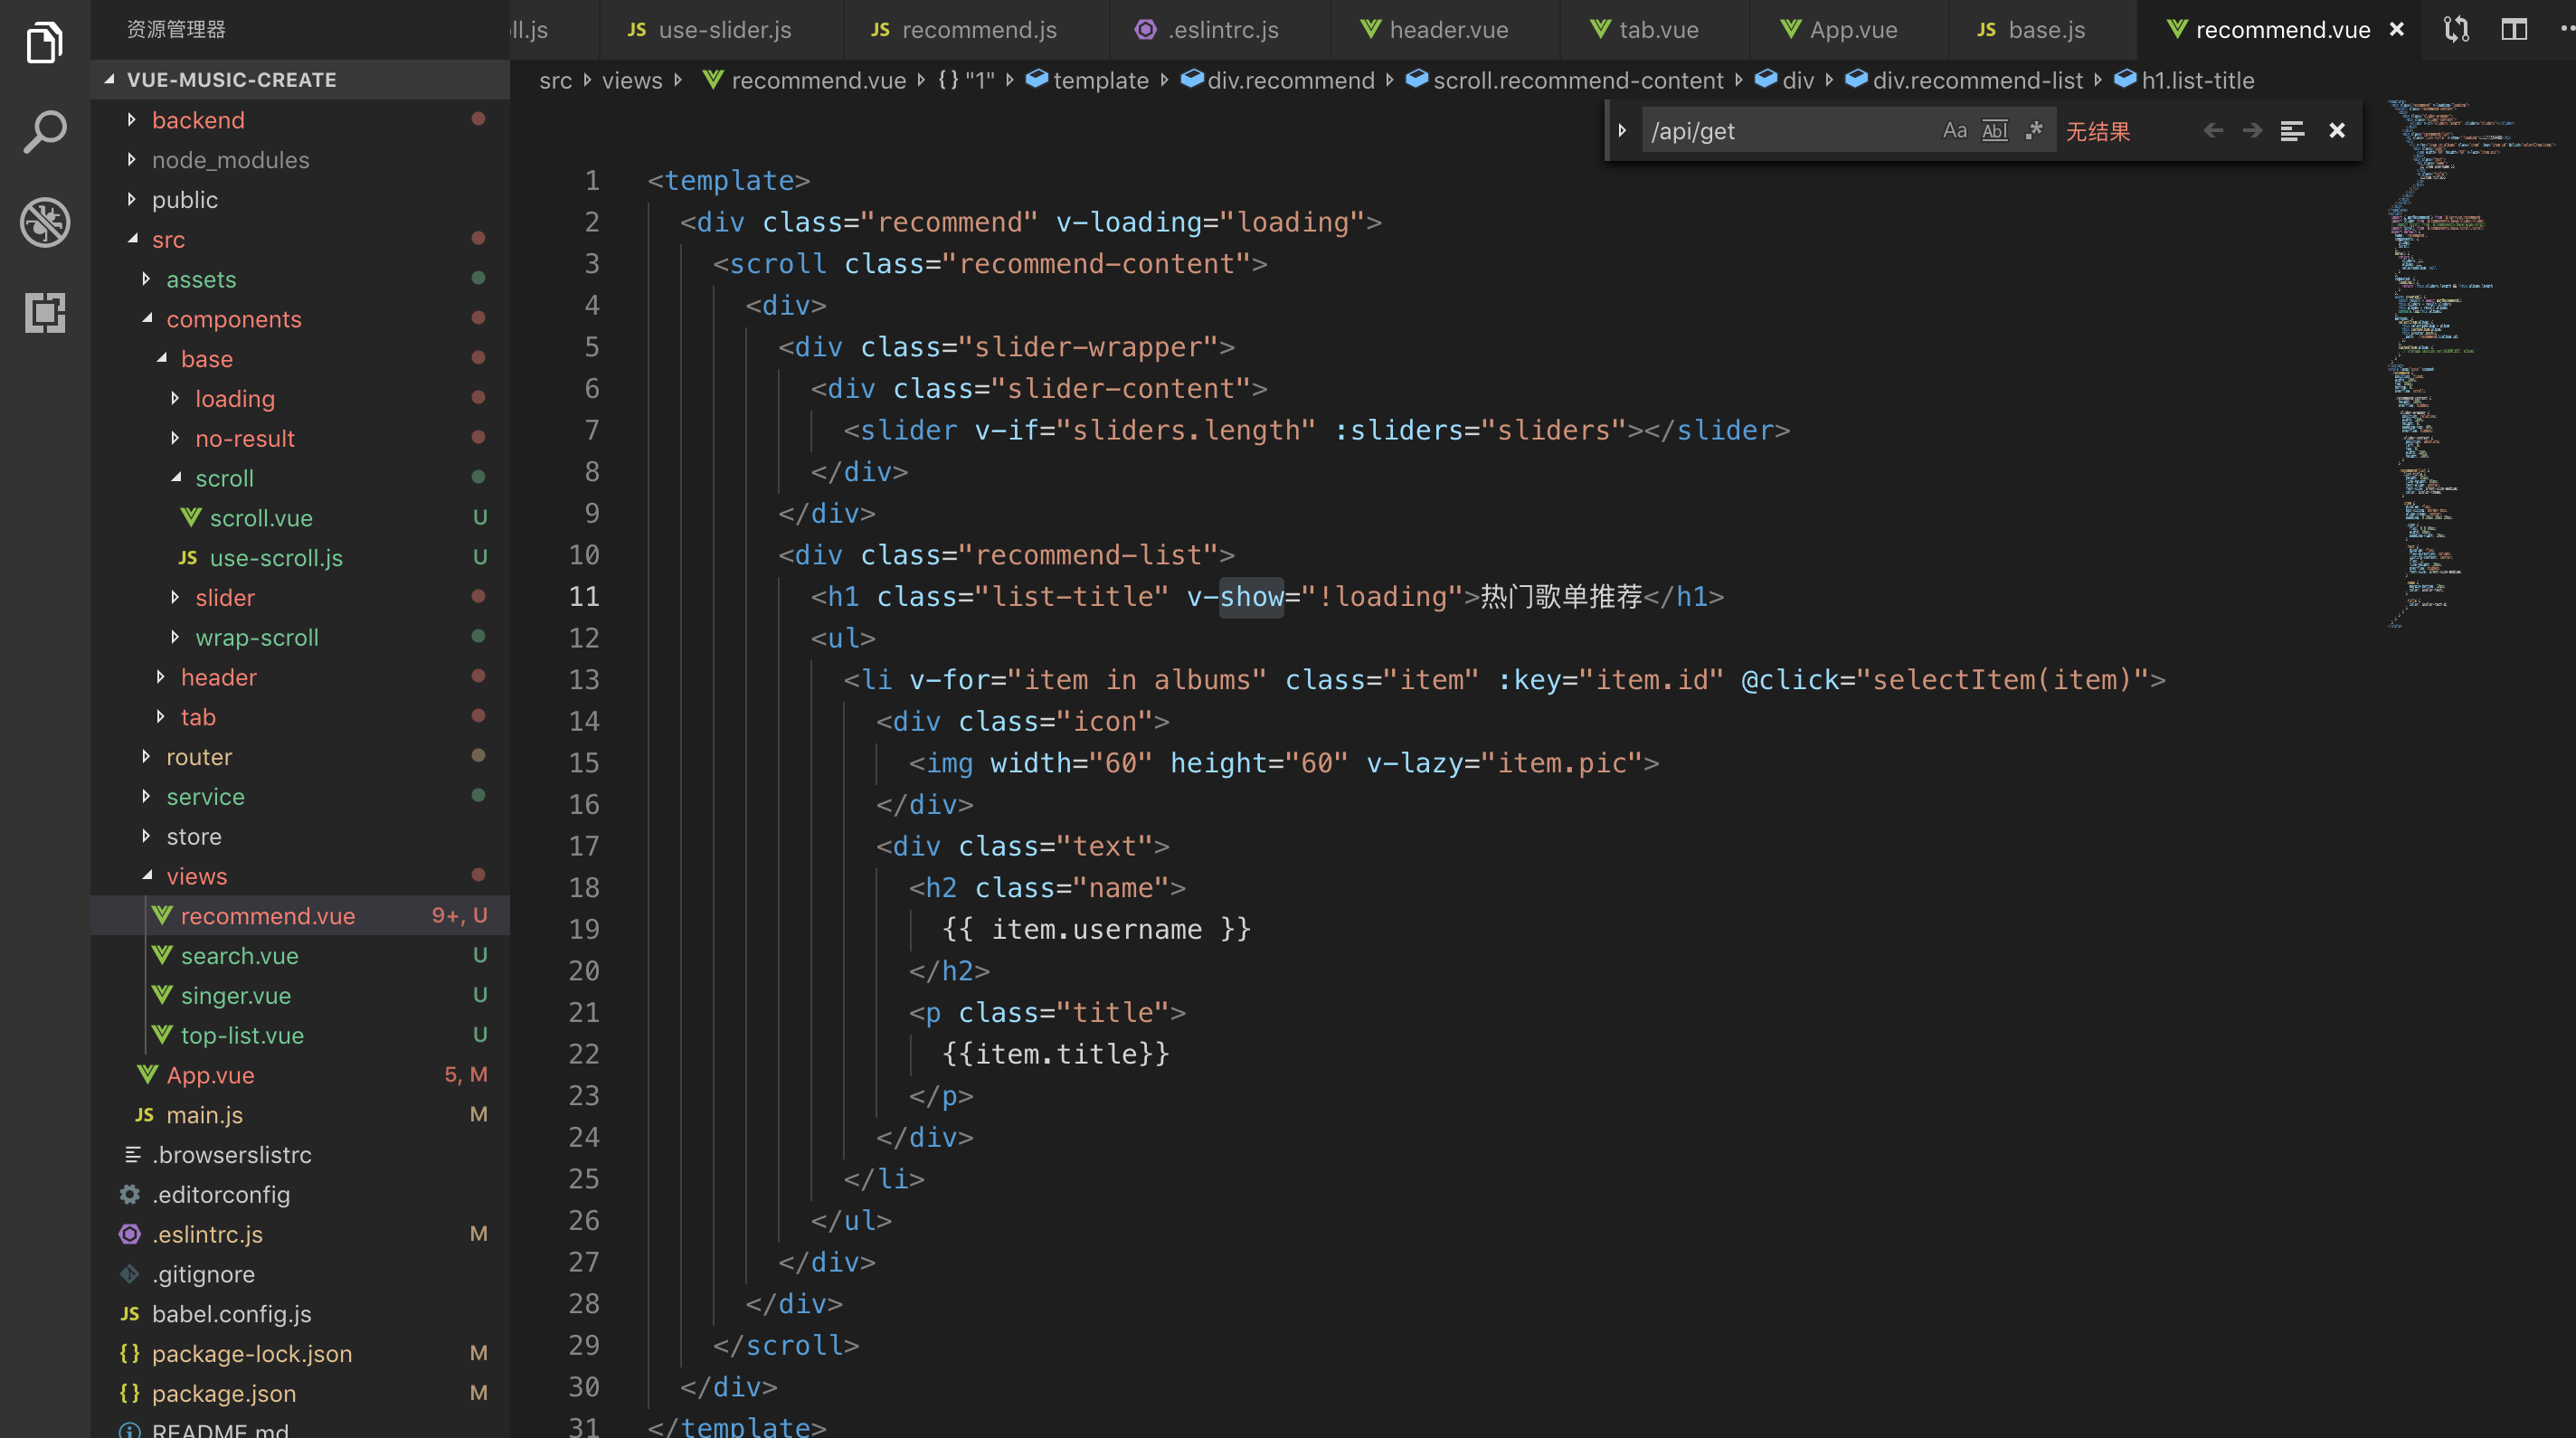Open the Explorer files icon in activity bar
This screenshot has width=2576, height=1438.
[44, 42]
